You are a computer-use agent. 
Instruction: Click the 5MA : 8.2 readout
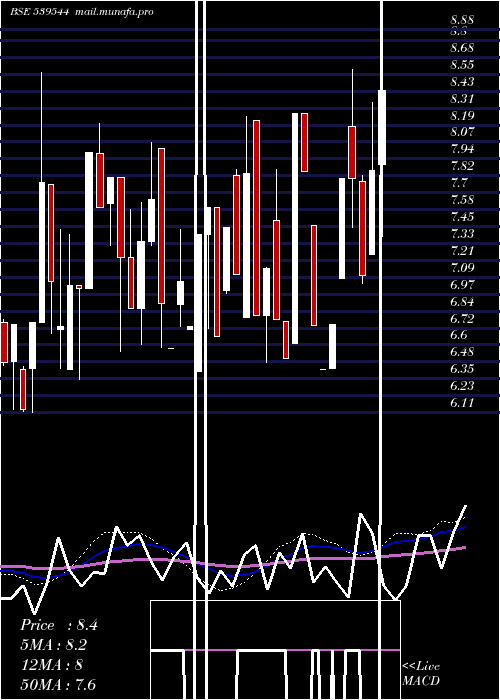click(x=54, y=645)
